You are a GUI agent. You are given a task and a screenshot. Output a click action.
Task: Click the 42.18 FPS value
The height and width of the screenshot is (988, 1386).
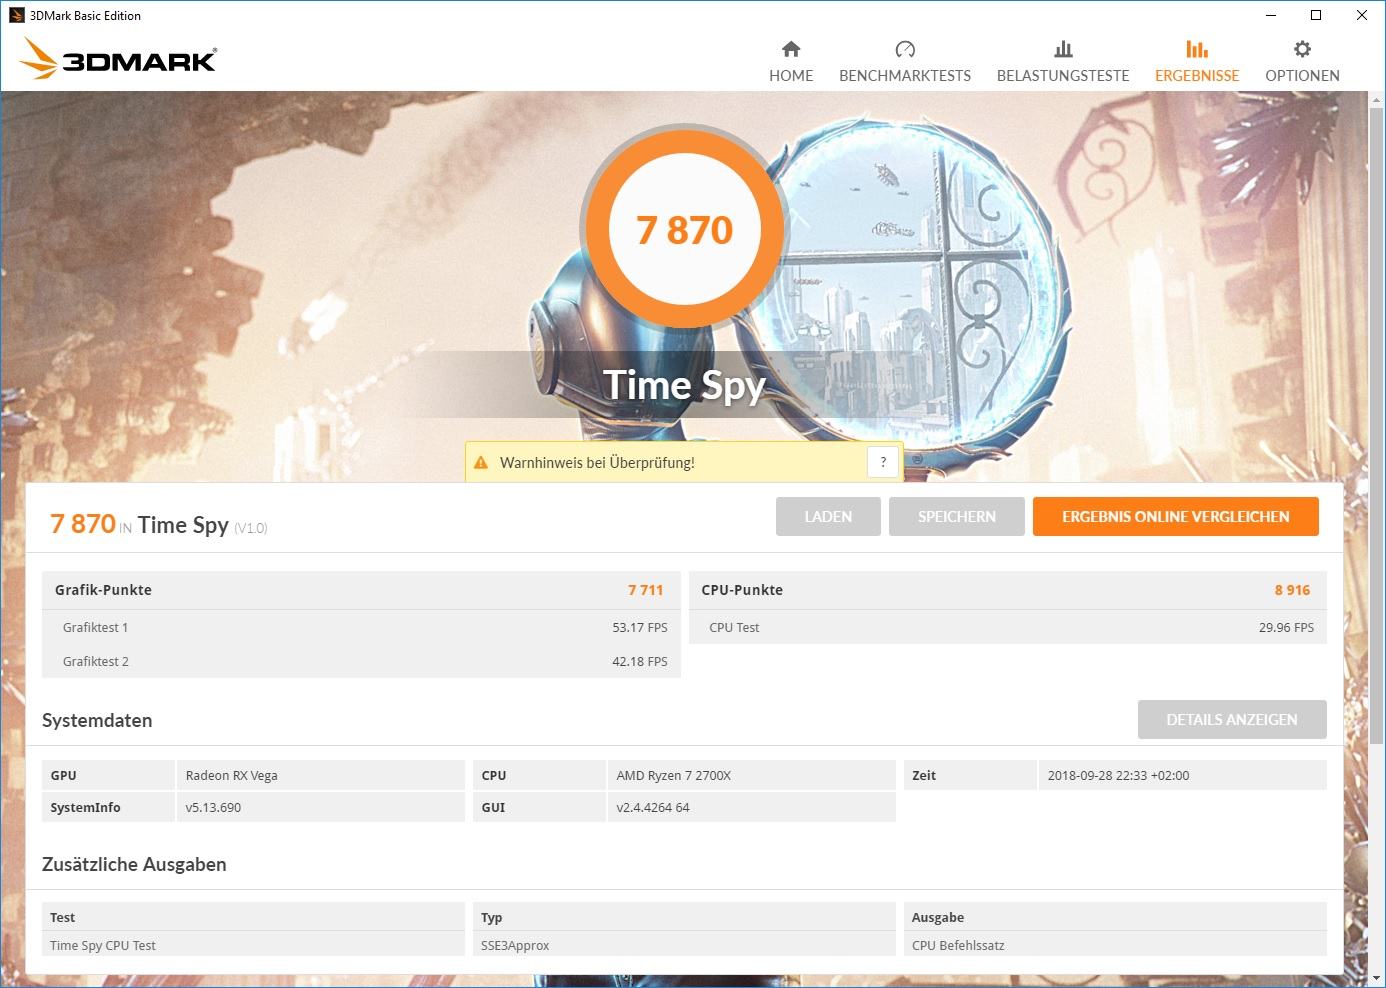coord(640,662)
